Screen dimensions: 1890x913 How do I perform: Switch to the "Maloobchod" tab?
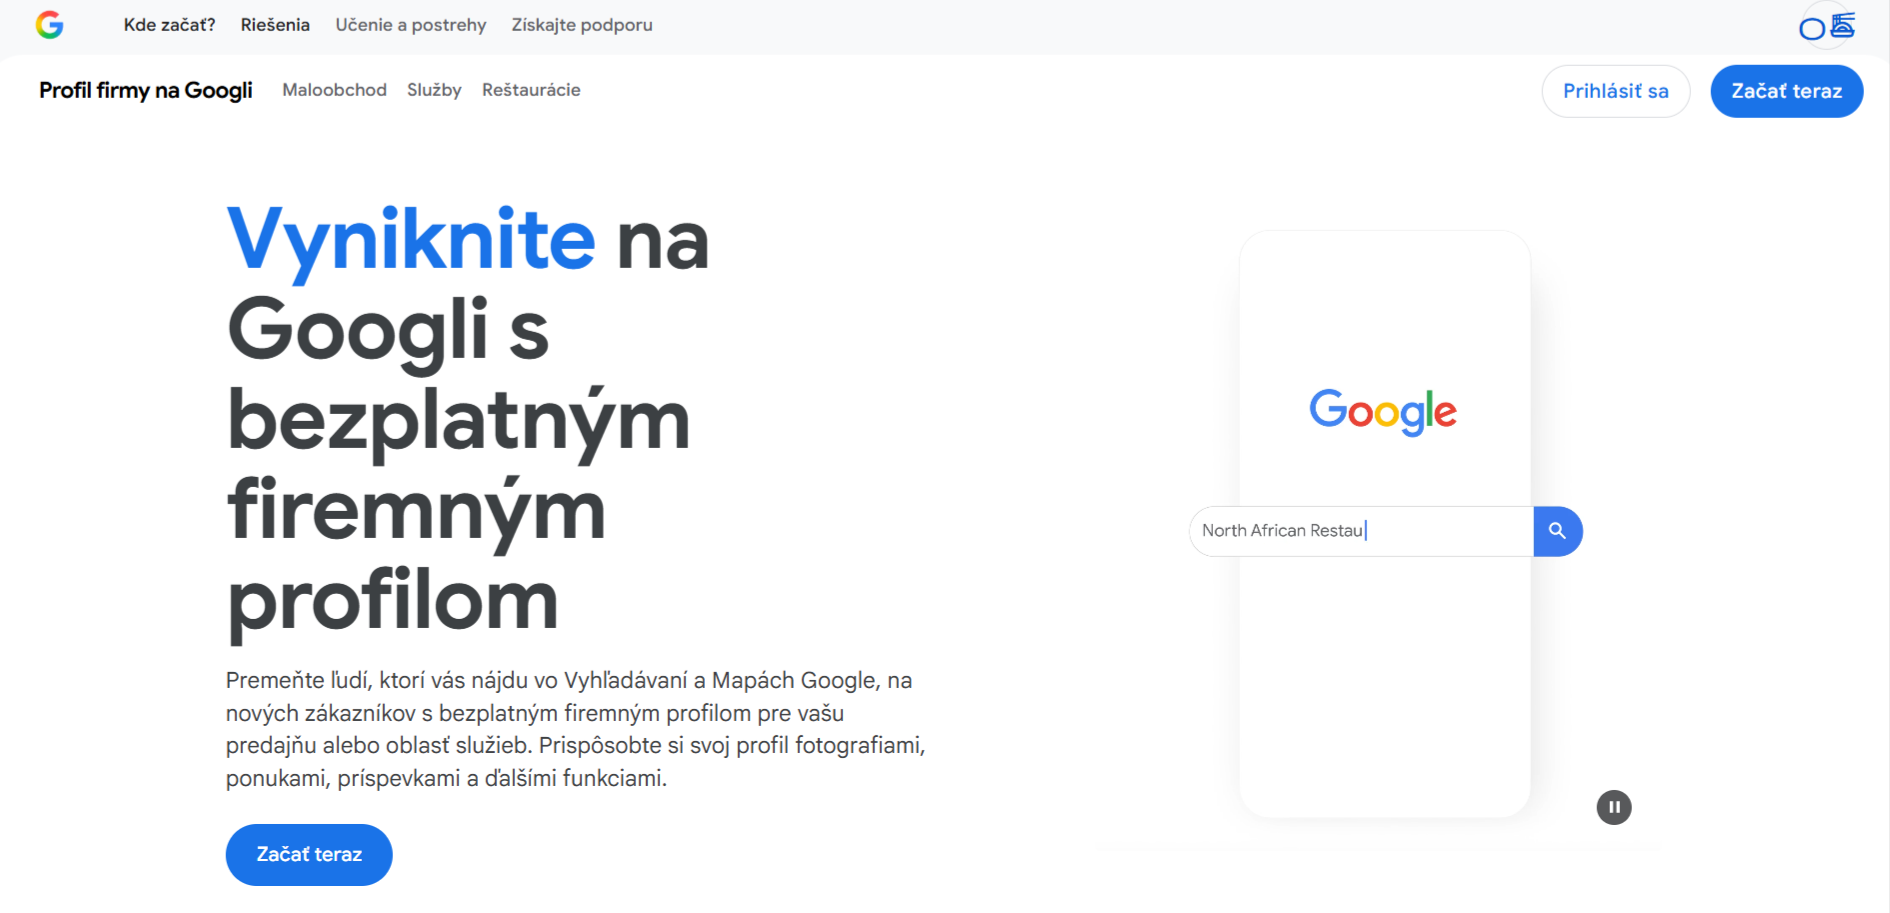point(334,90)
